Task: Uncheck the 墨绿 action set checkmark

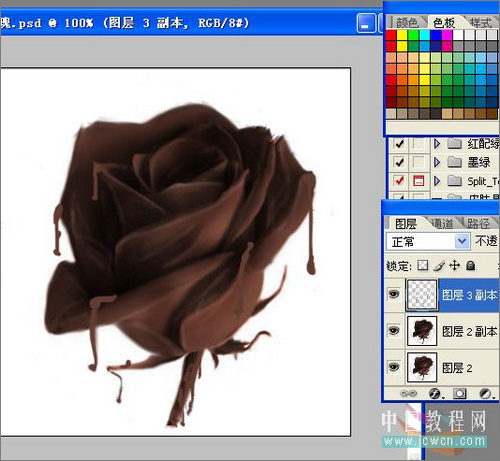Action: coord(399,162)
